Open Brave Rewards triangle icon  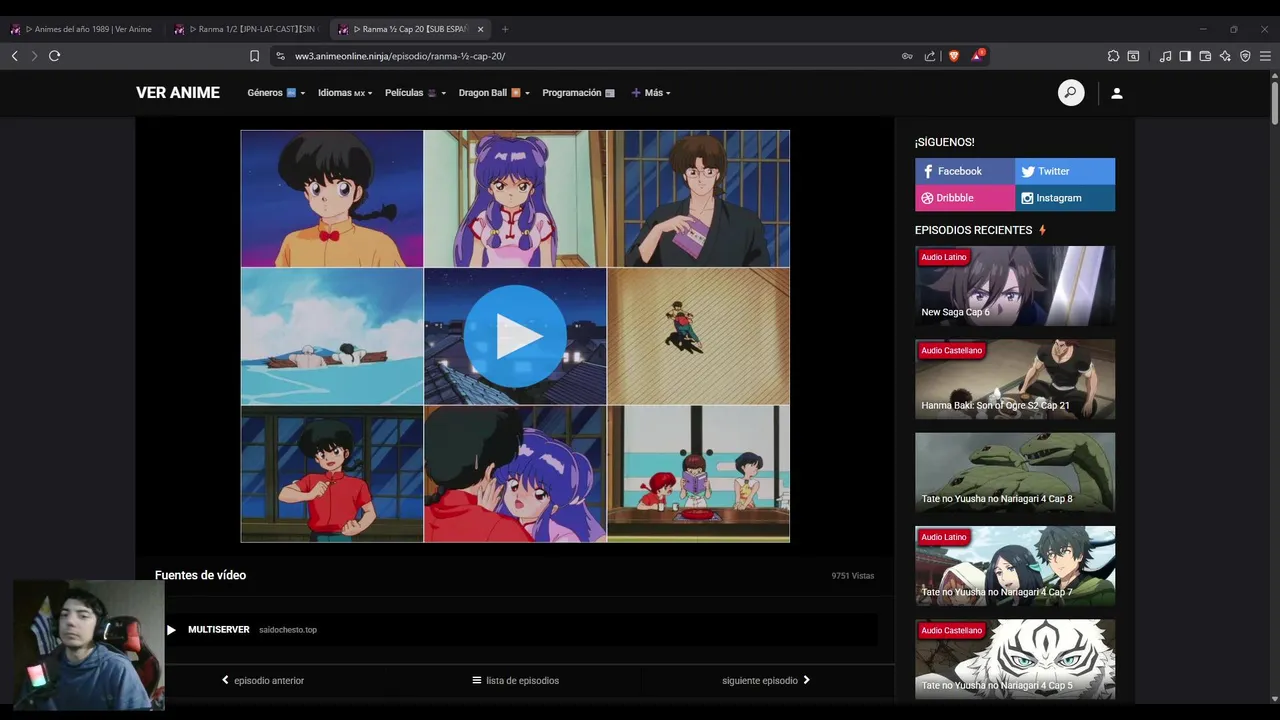(x=977, y=56)
